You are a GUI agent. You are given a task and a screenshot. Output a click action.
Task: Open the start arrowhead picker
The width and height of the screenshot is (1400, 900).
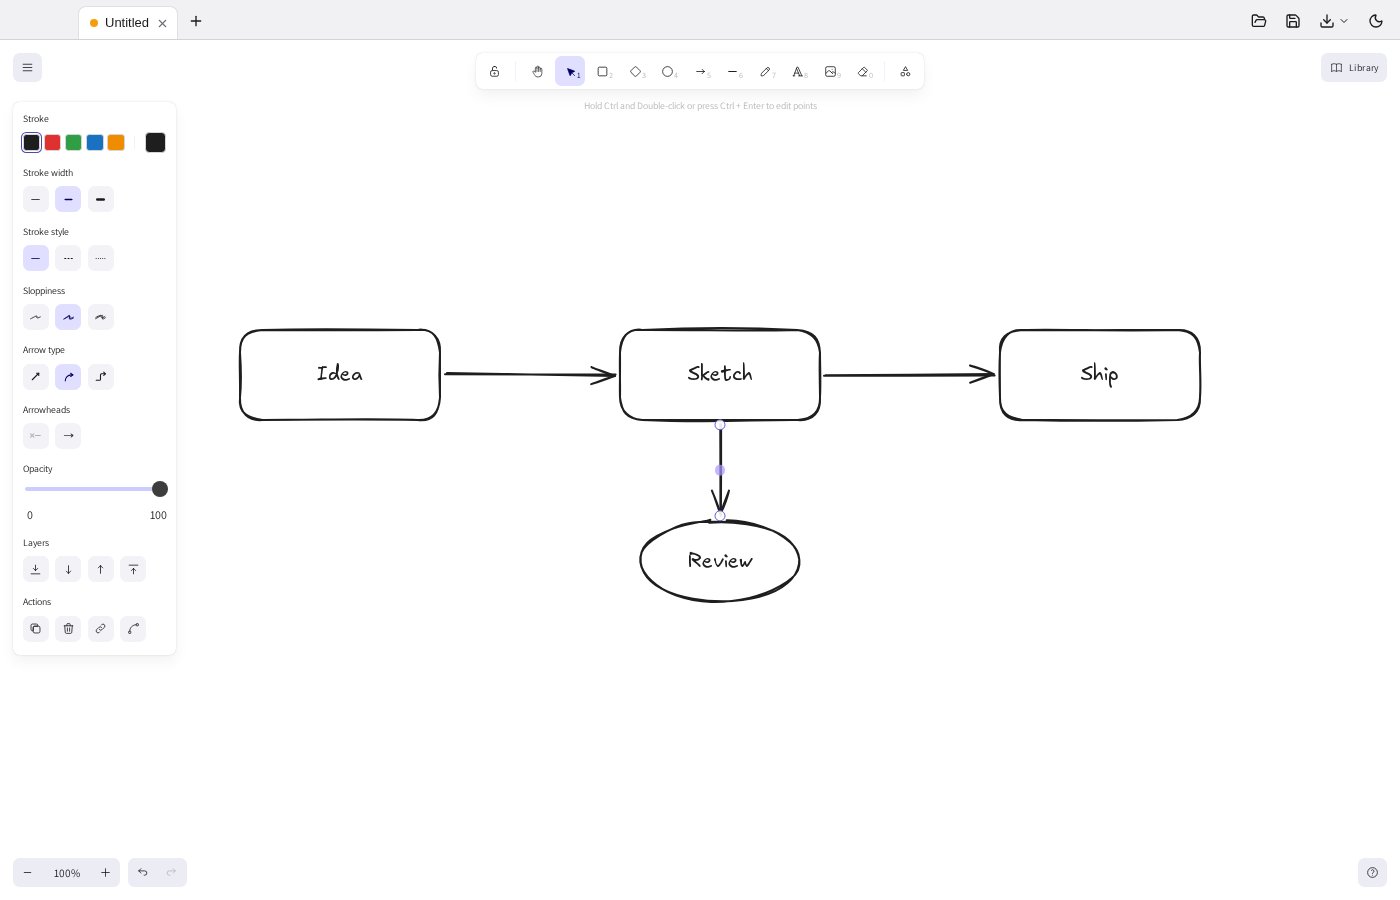tap(36, 436)
